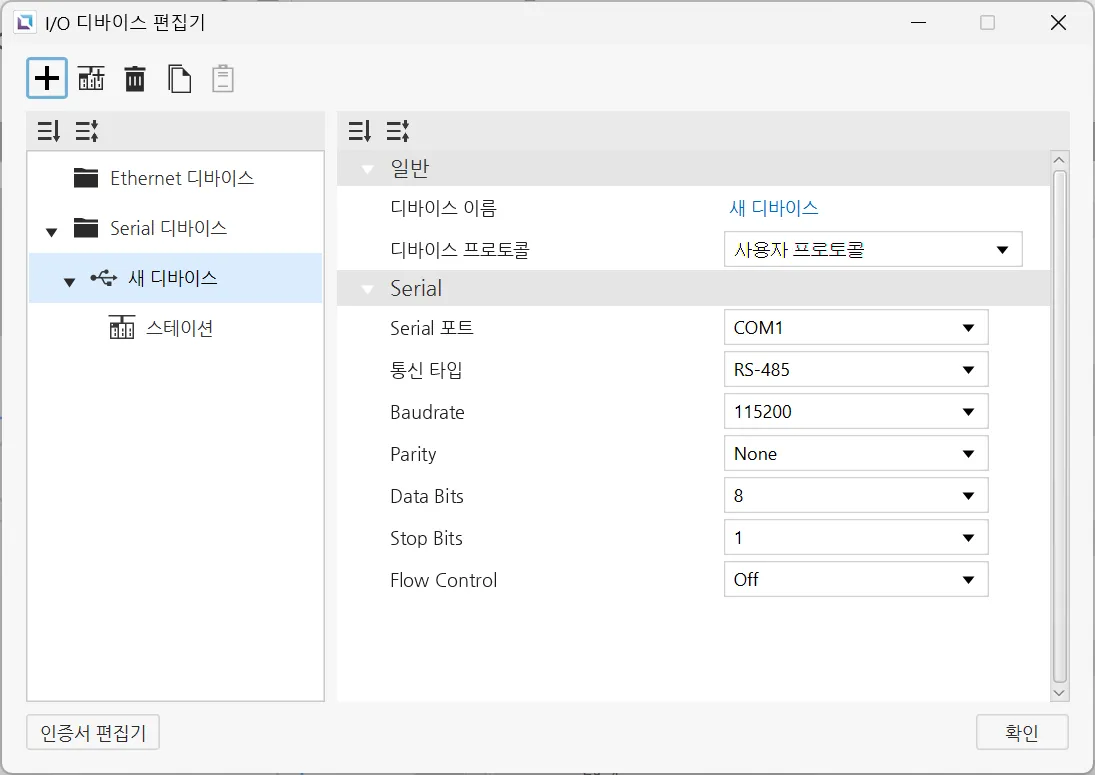Click the trash delete icon
This screenshot has height=775, width=1095.
tap(135, 78)
